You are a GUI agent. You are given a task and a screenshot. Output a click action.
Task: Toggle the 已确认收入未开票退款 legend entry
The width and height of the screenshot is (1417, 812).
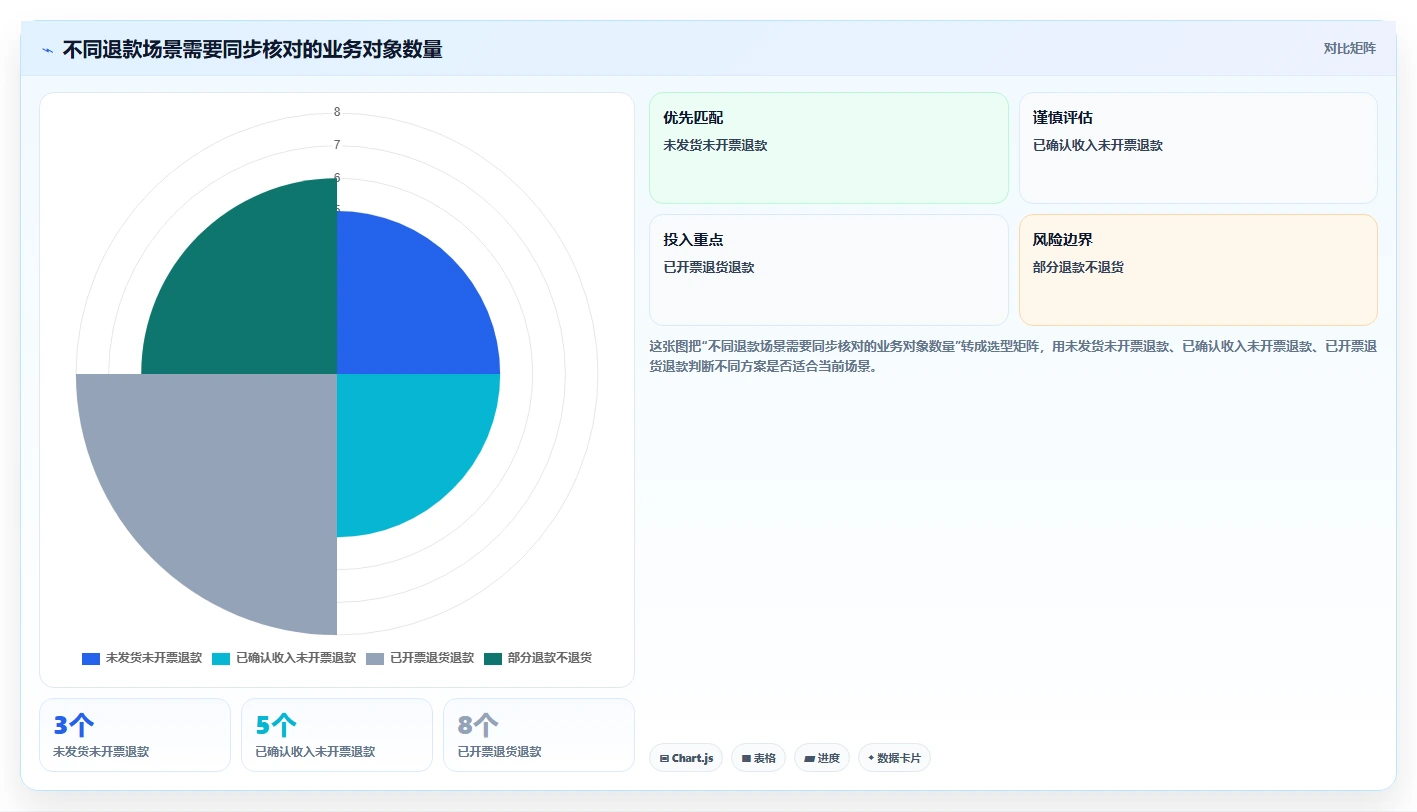tap(284, 658)
